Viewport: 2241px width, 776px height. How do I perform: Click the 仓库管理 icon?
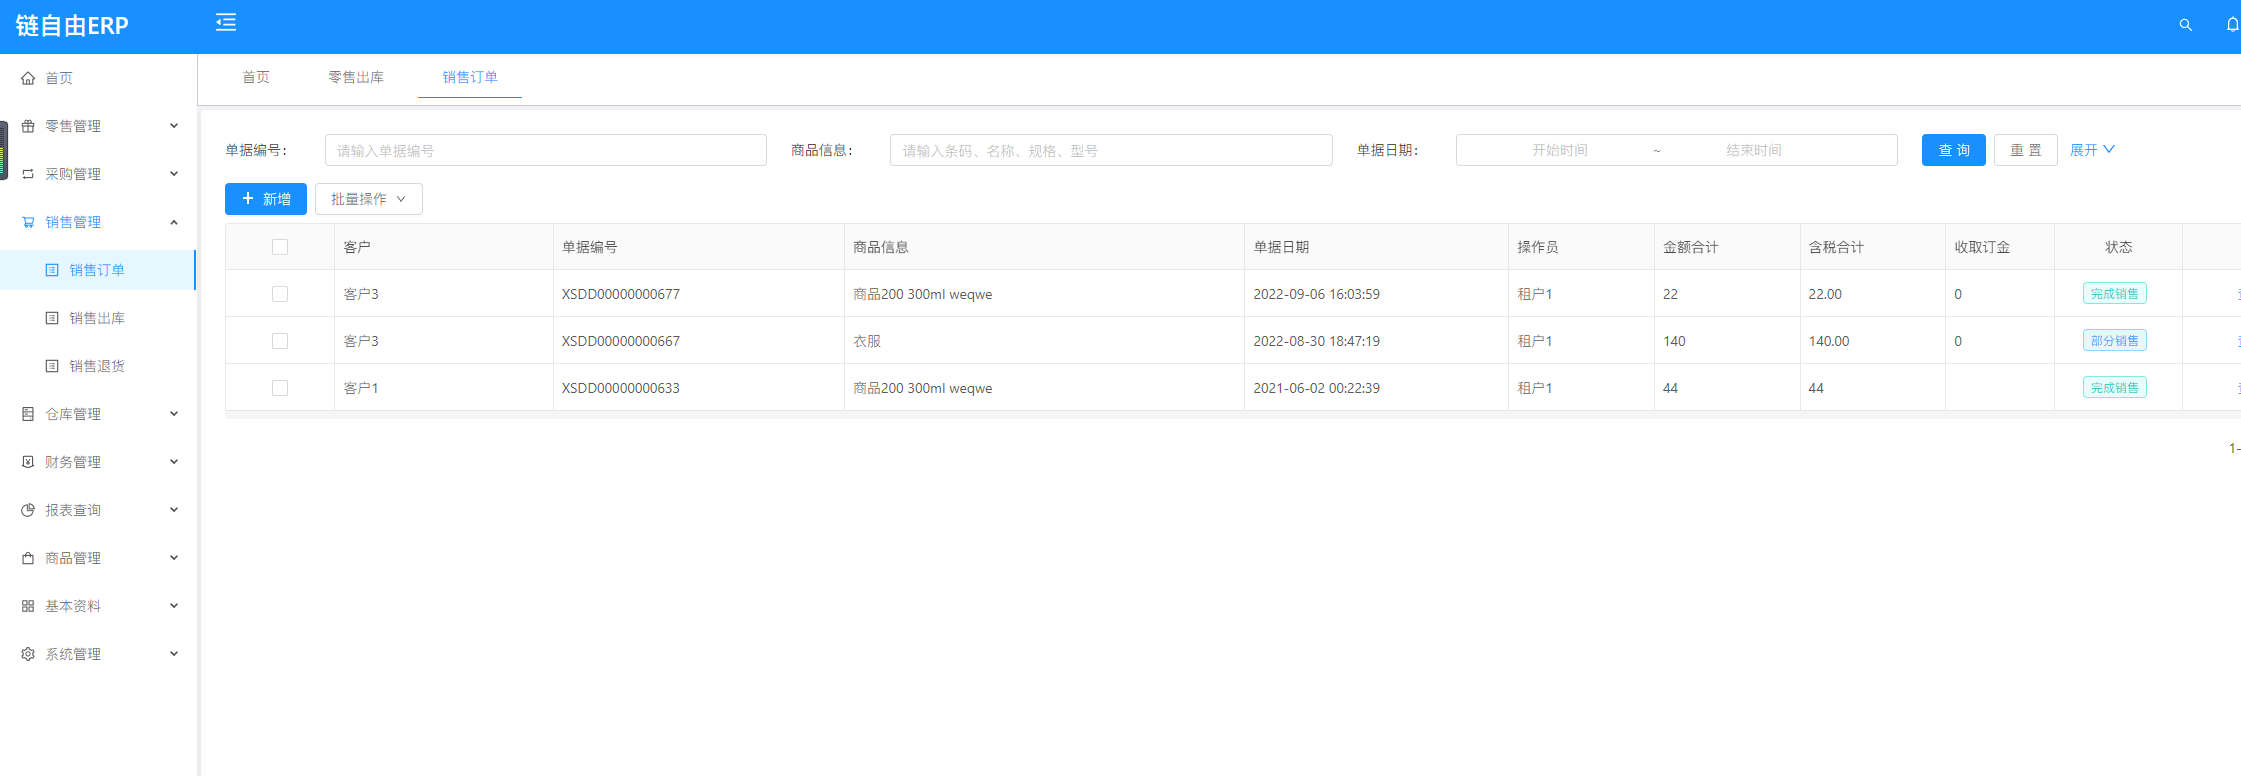(28, 414)
